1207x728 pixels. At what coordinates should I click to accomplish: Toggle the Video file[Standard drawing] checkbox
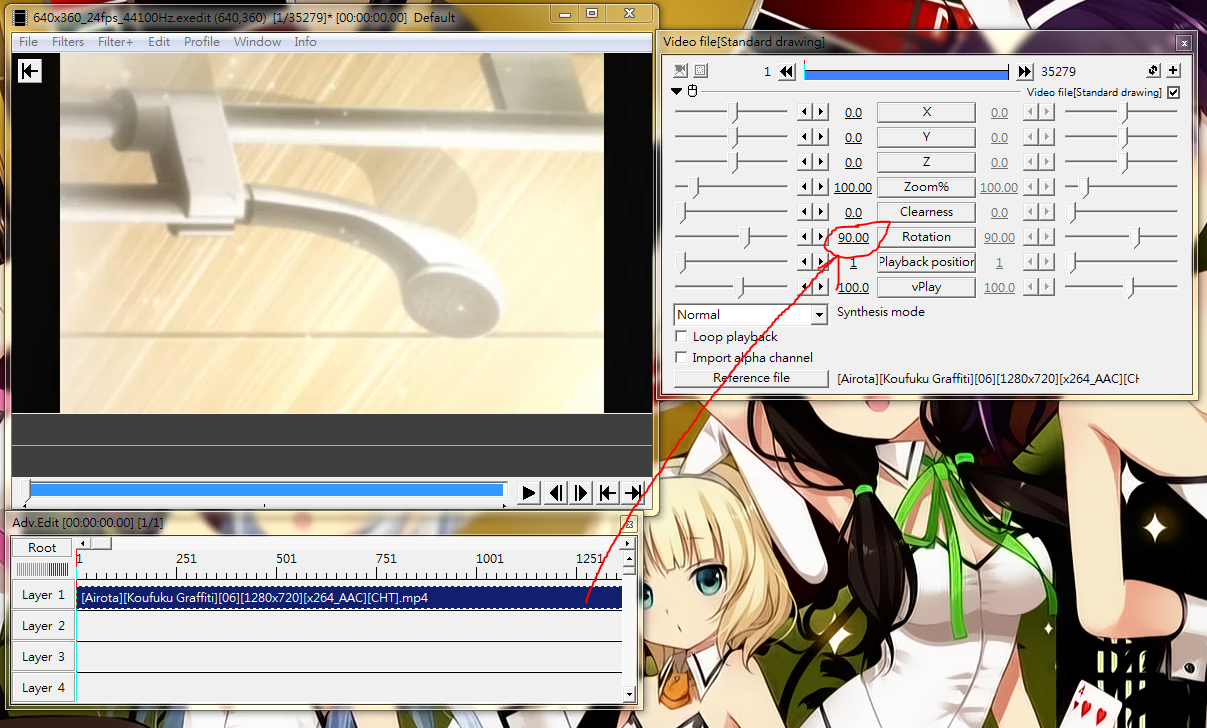click(x=1173, y=92)
